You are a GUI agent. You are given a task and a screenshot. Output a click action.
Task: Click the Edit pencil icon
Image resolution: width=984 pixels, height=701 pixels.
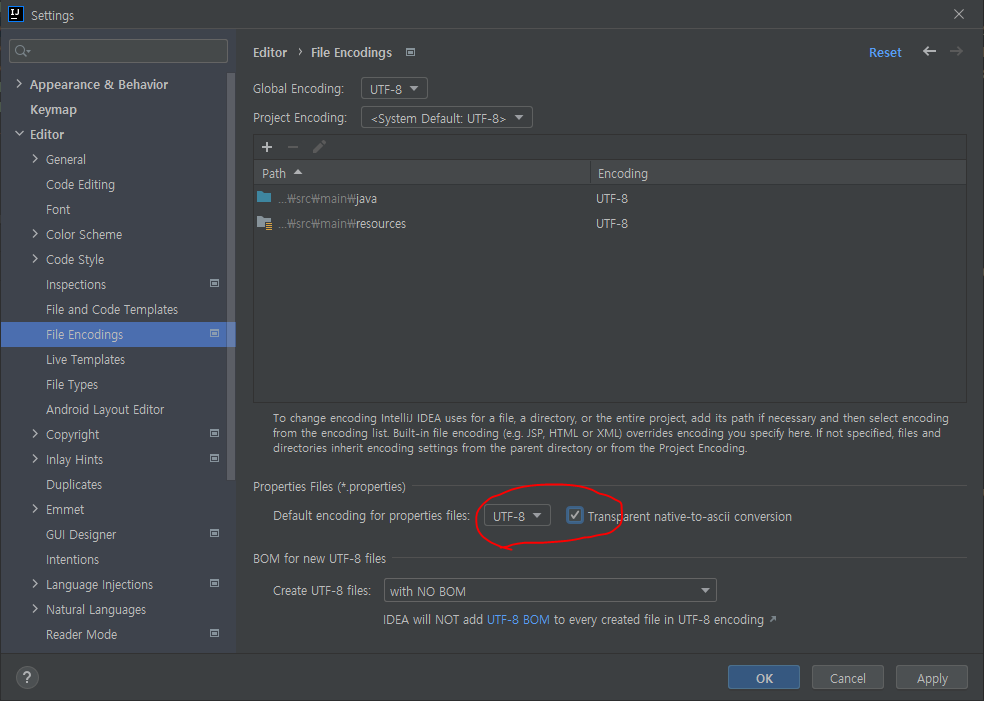(319, 147)
